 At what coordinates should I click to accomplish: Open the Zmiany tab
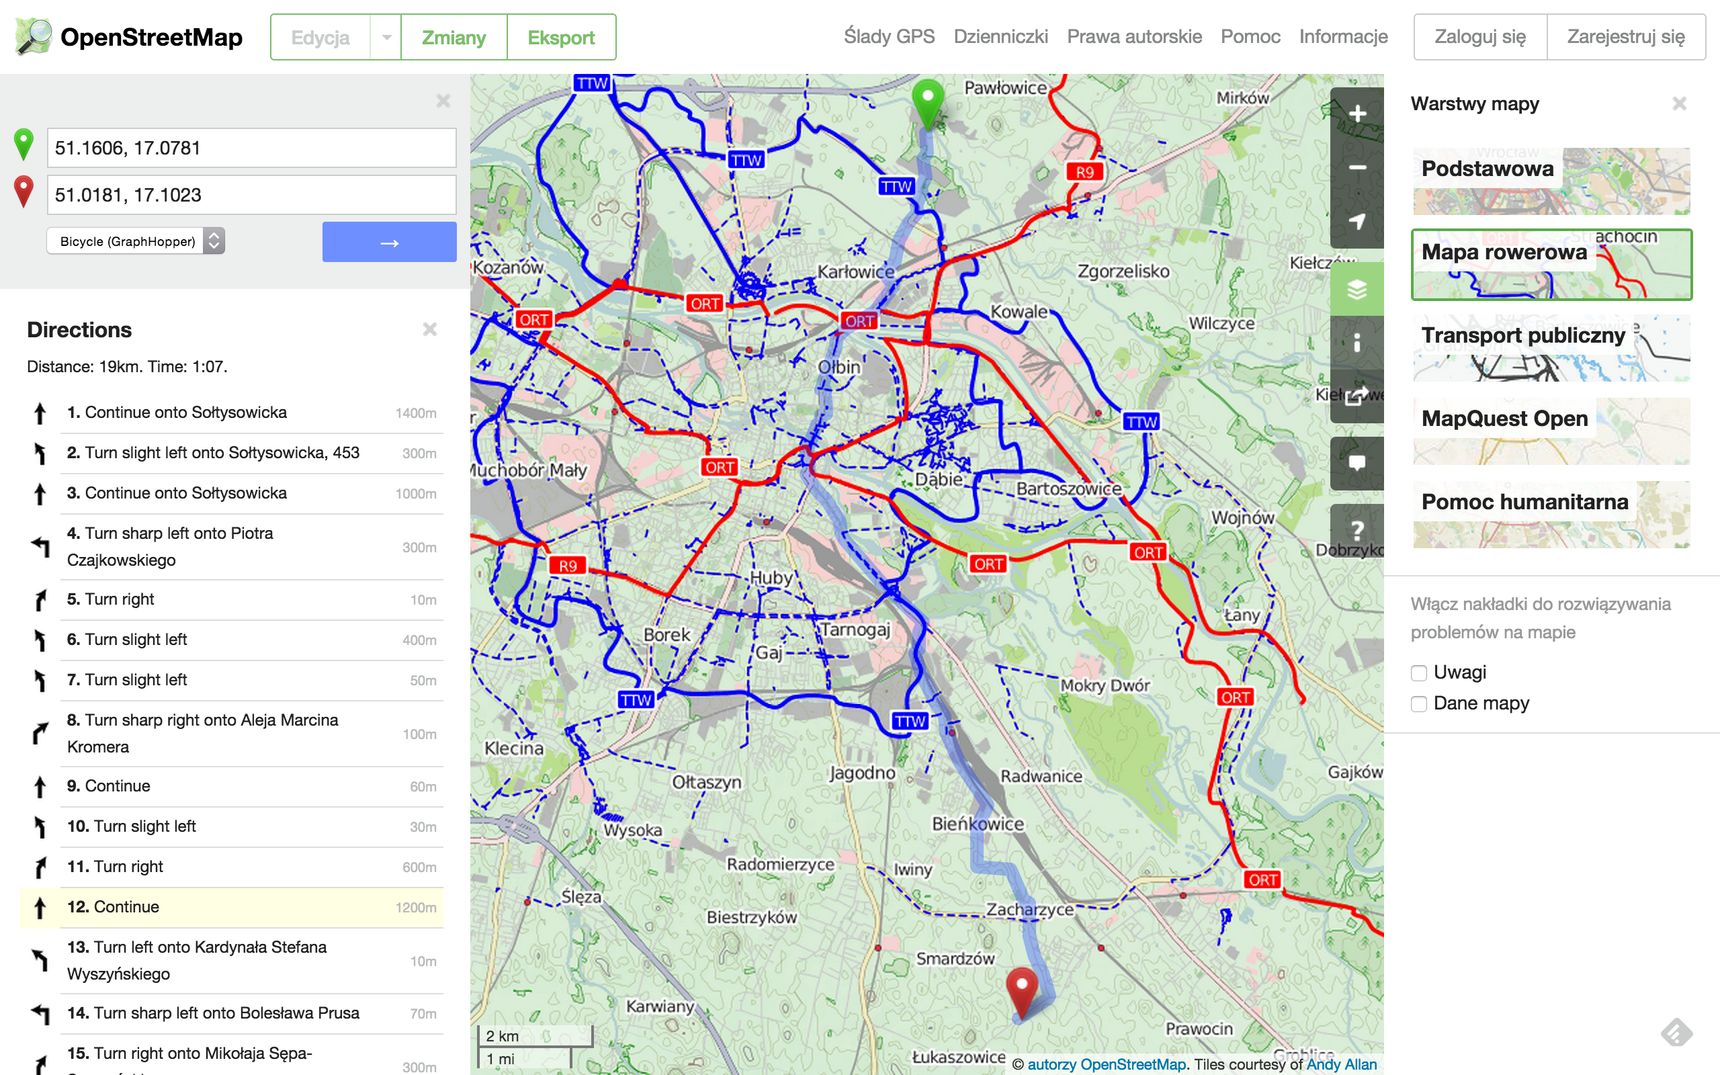coord(454,38)
